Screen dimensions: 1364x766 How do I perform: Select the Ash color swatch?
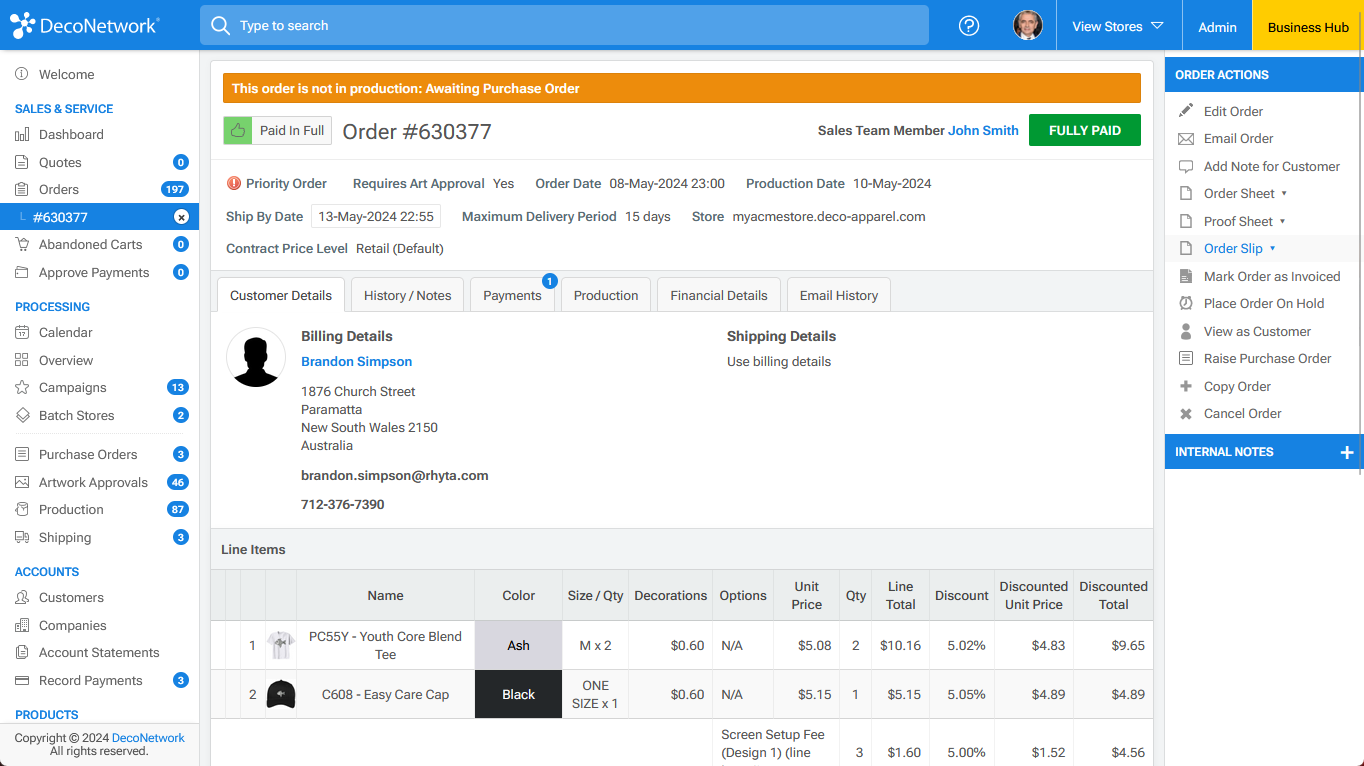518,645
